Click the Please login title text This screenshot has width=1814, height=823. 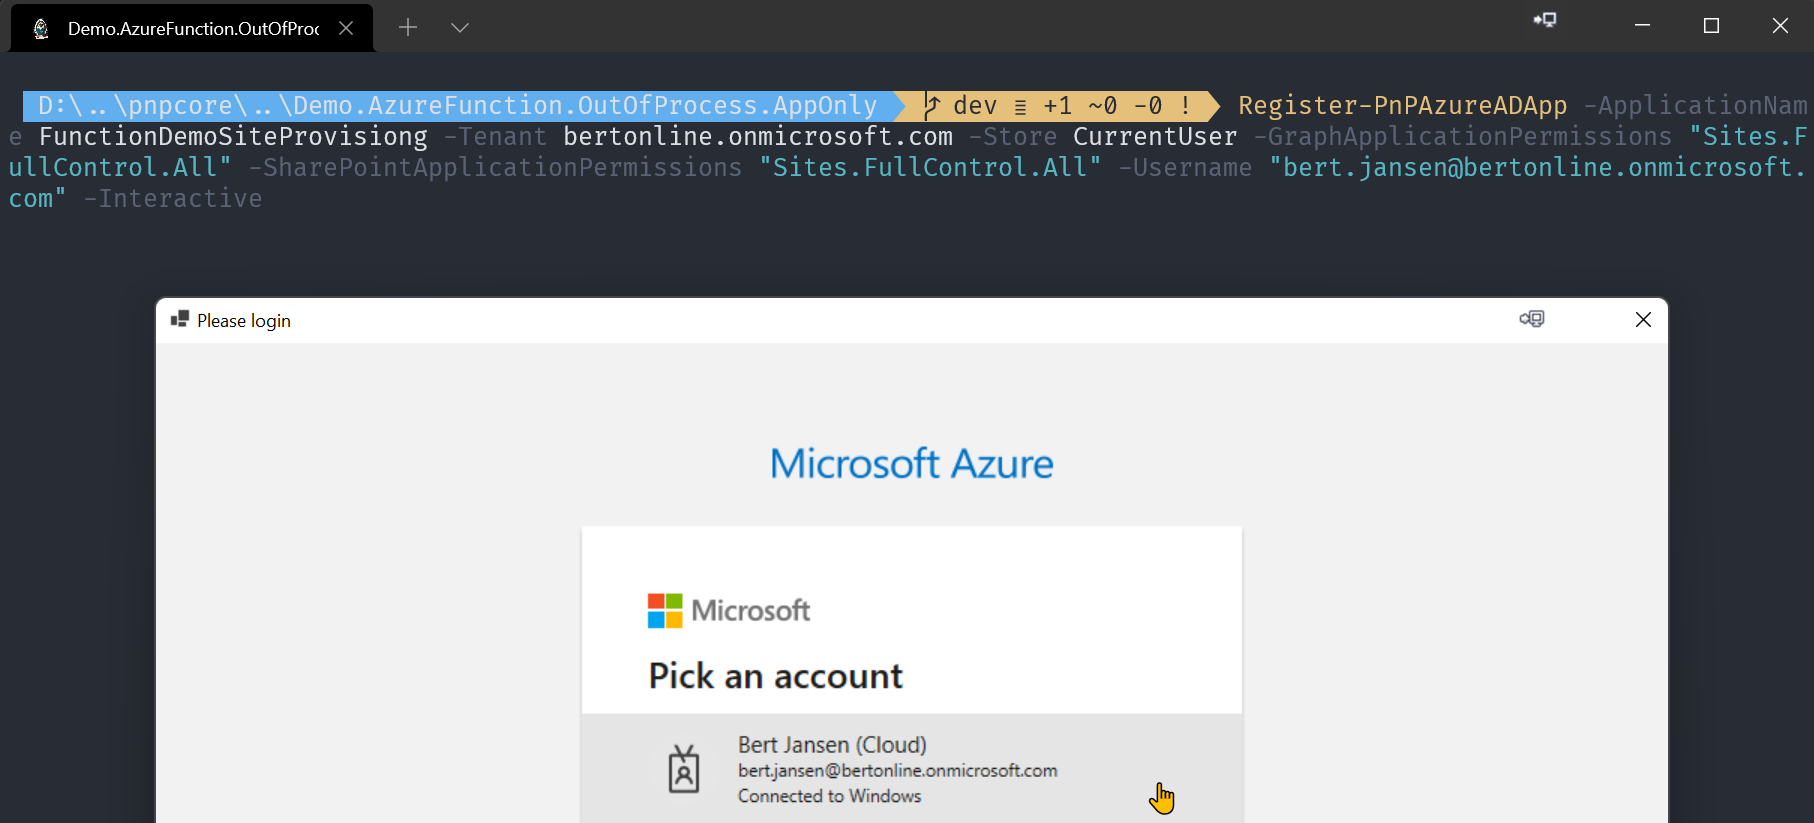[244, 321]
